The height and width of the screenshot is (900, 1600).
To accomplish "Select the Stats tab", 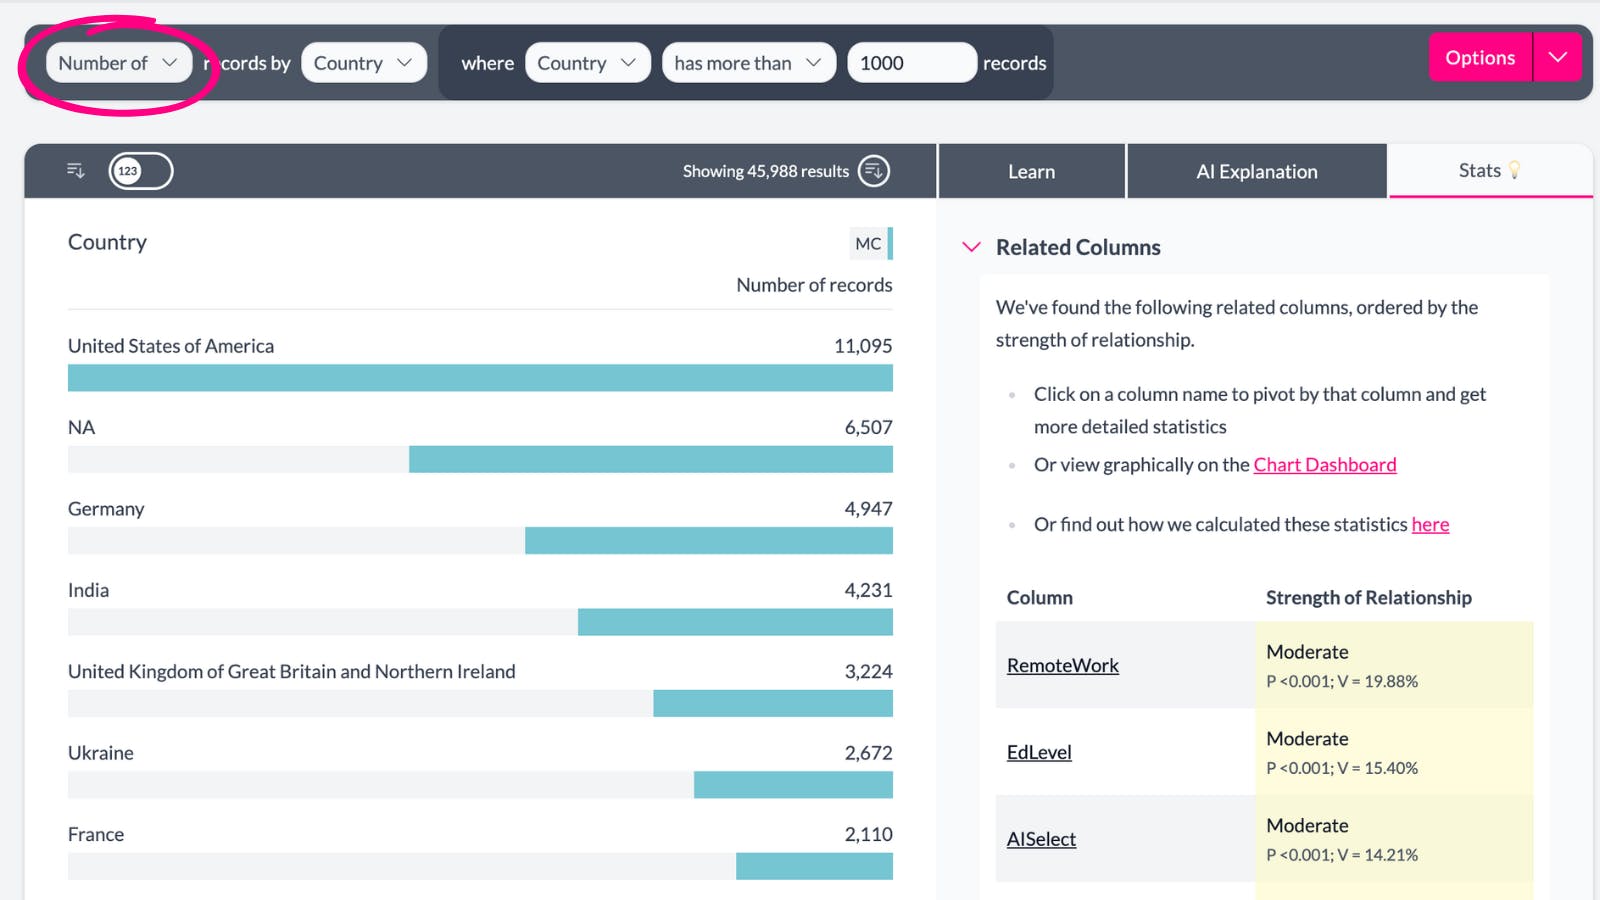I will tap(1479, 171).
